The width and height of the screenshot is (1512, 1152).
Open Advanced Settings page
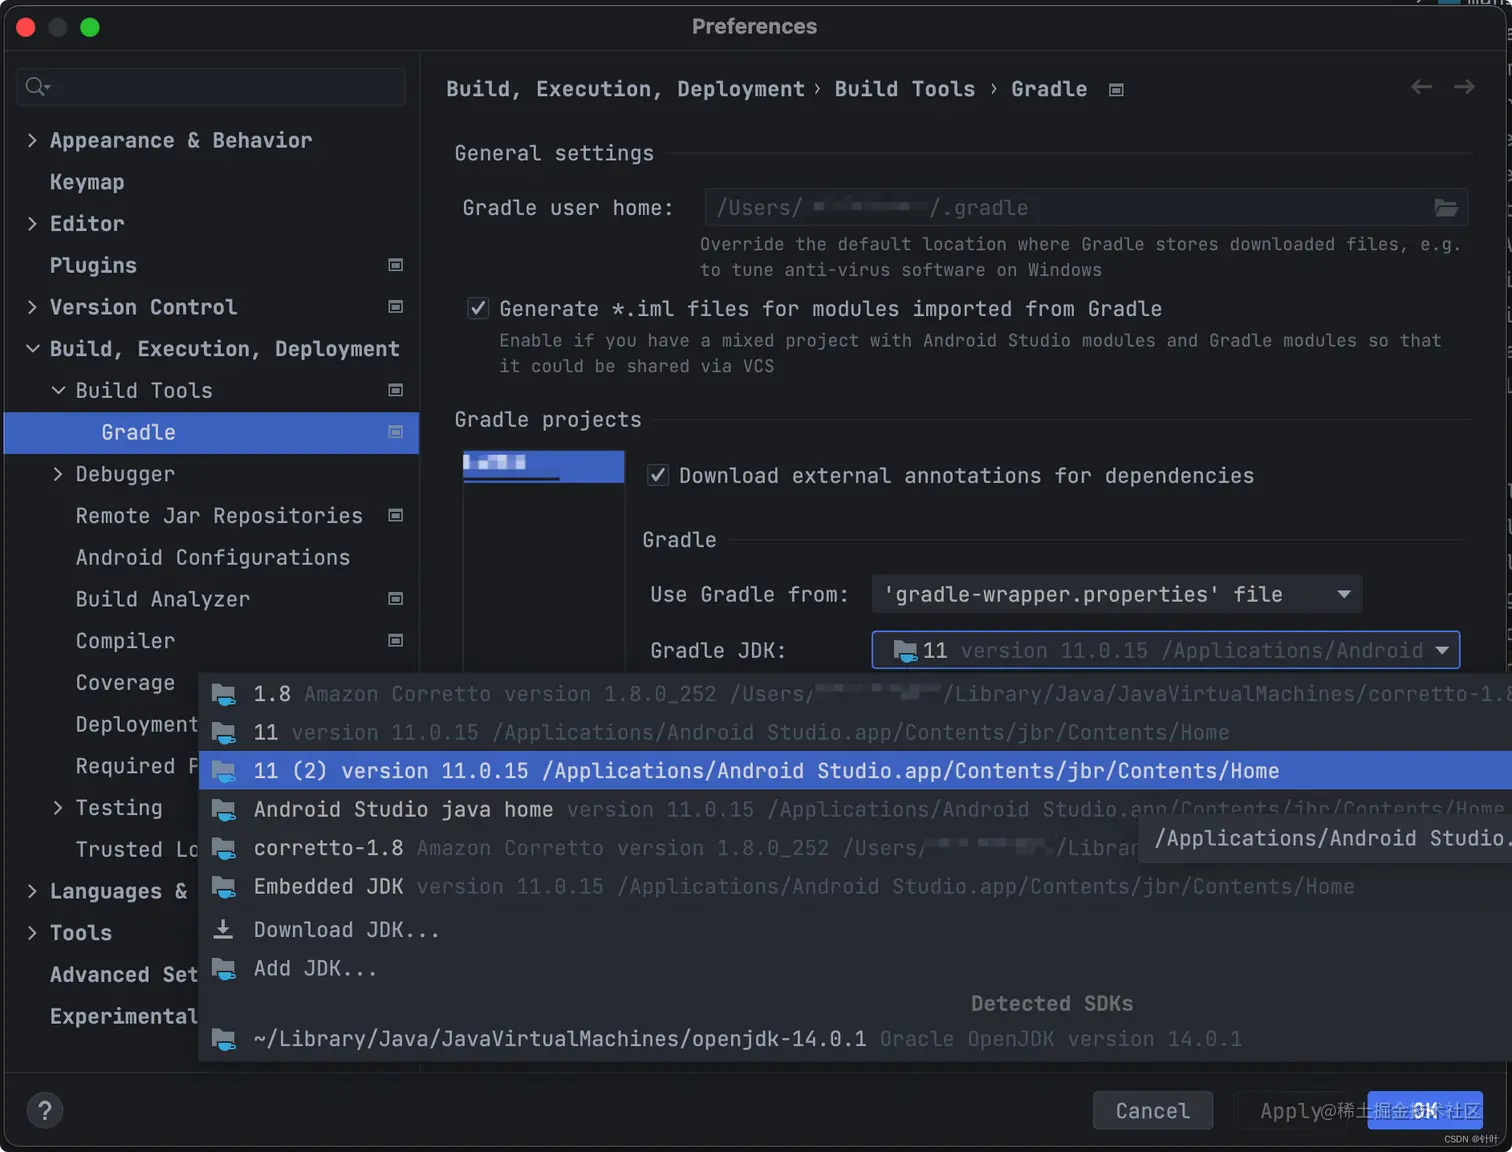(124, 974)
